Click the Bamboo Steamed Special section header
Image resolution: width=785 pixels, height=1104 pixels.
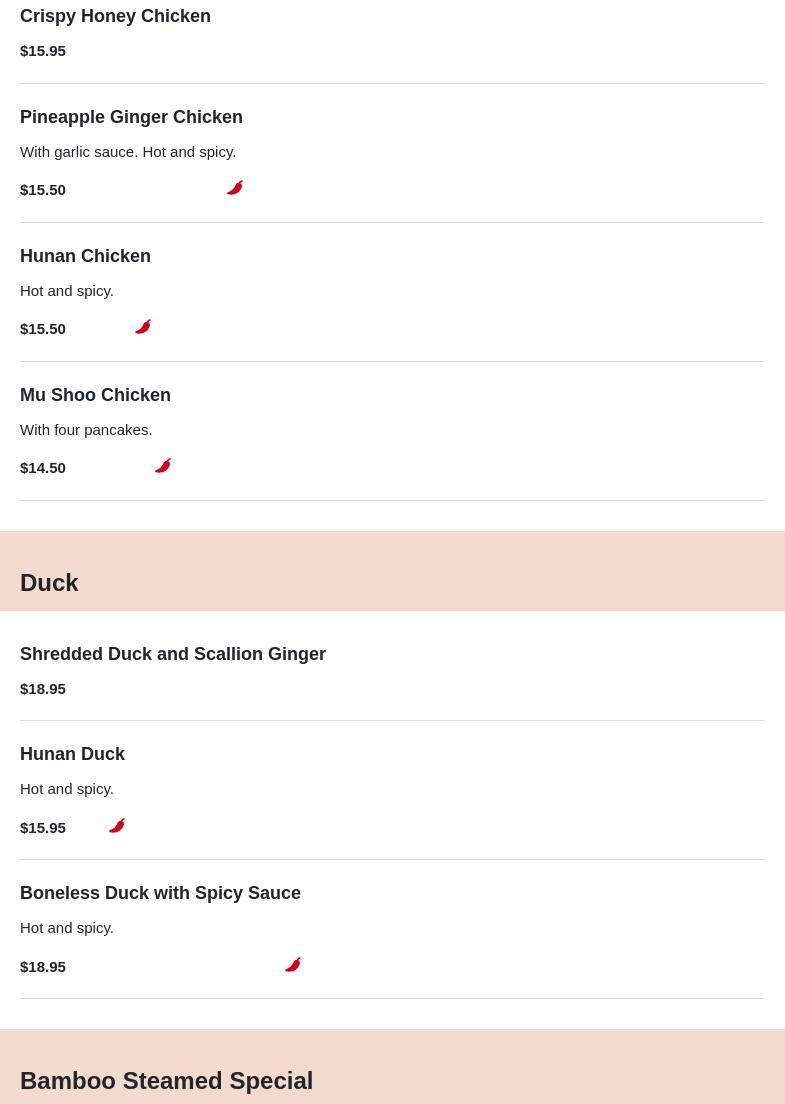pyautogui.click(x=166, y=1080)
